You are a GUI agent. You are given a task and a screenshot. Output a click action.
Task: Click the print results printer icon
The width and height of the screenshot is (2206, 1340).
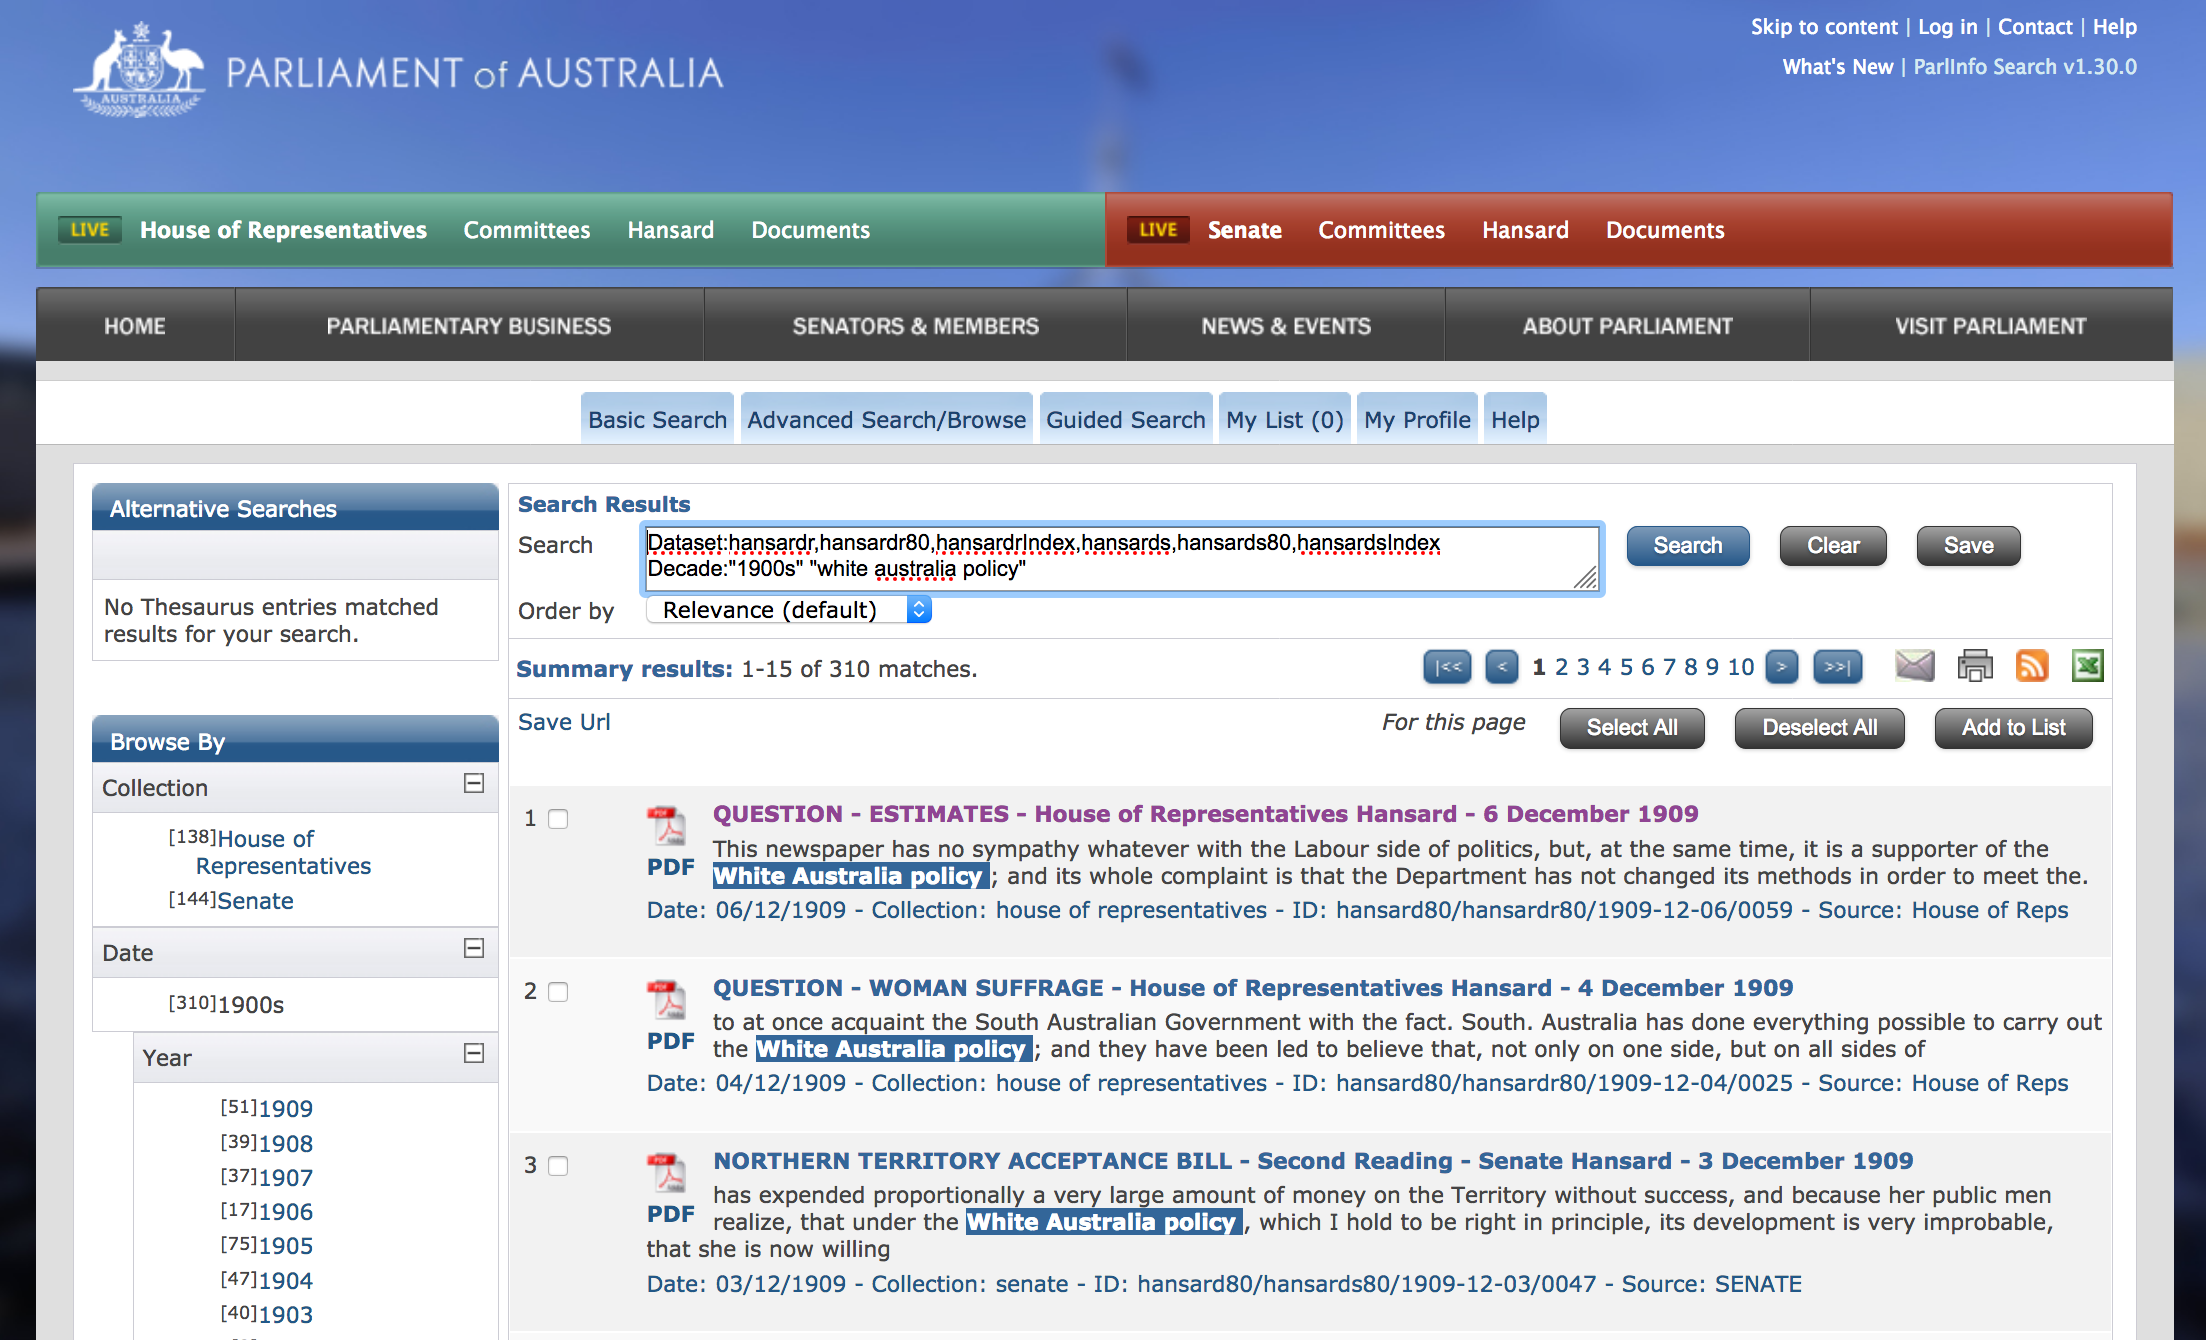(1974, 666)
